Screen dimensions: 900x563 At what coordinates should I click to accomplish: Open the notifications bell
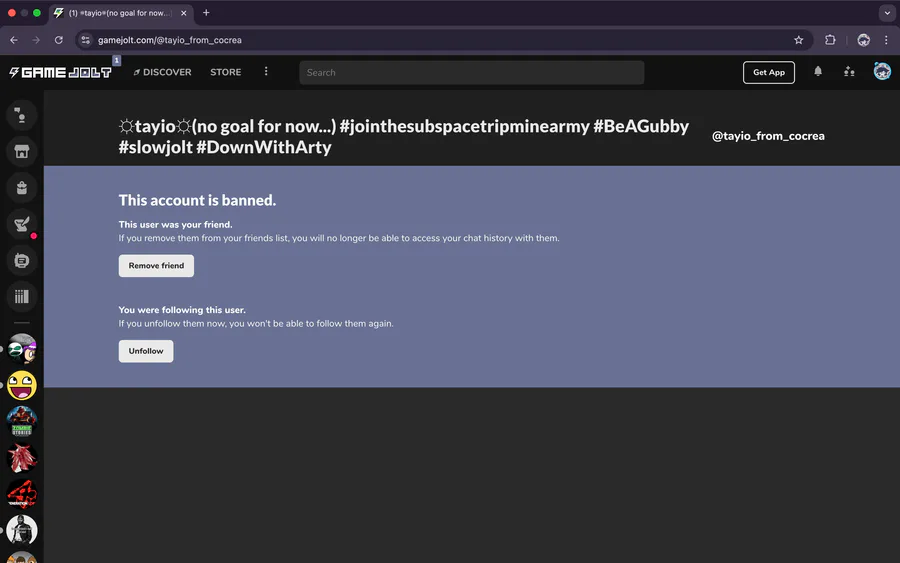pos(818,72)
